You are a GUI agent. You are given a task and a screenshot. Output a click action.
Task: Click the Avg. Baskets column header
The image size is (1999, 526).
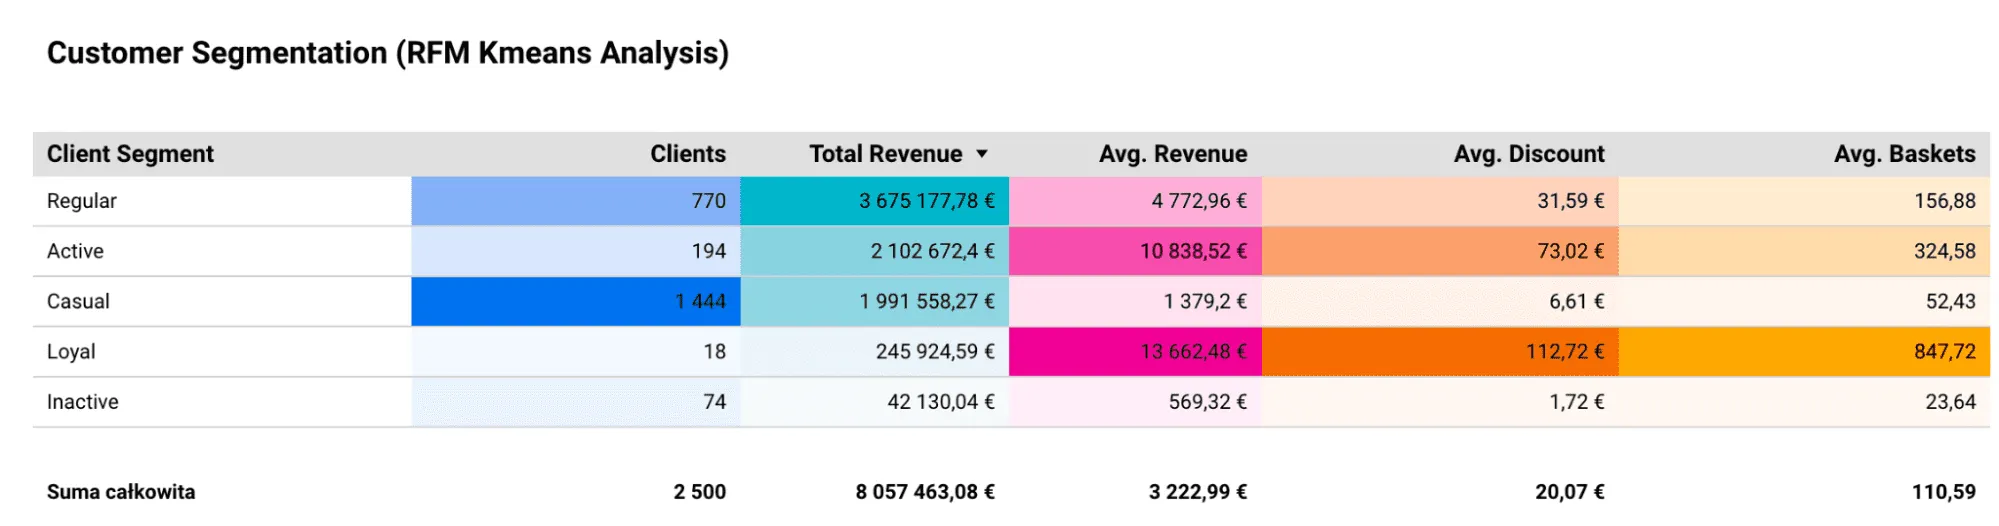(x=1904, y=154)
